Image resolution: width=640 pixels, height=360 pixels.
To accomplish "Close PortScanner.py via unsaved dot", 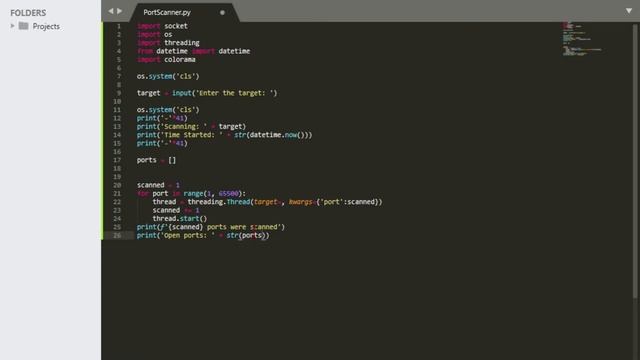I will [x=222, y=13].
